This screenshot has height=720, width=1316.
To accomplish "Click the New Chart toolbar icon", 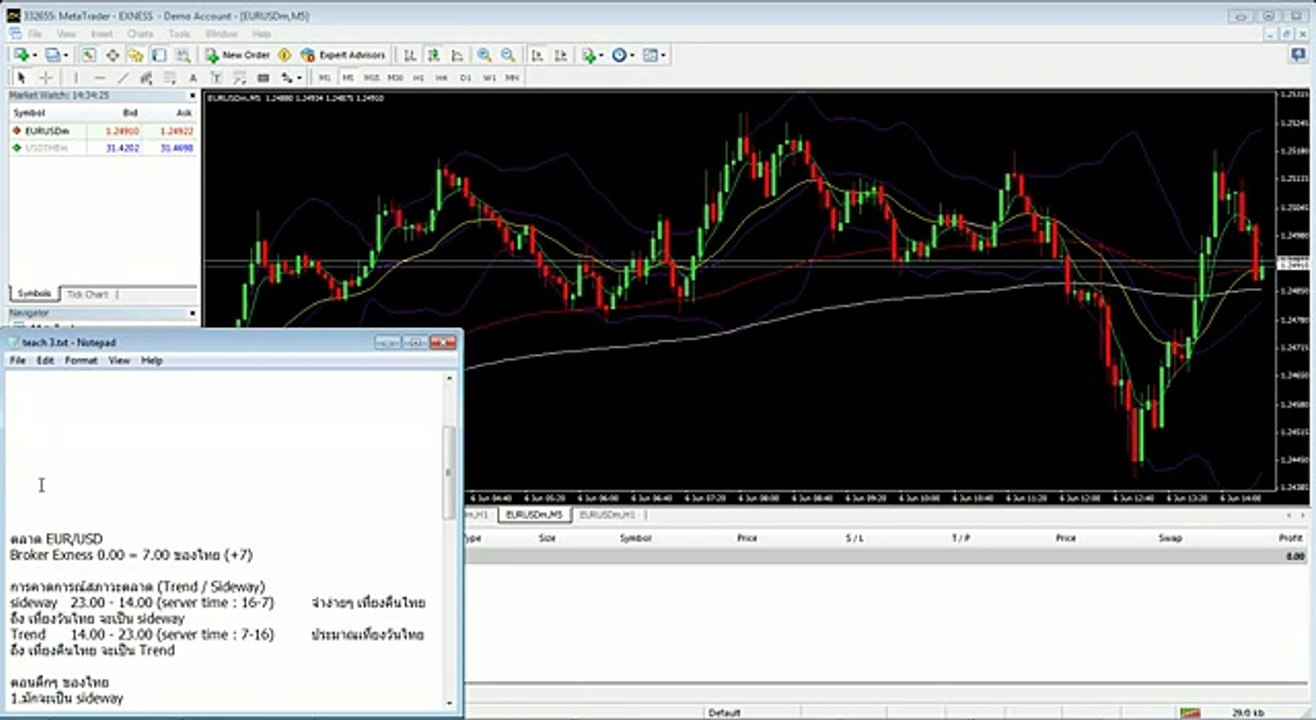I will [21, 55].
